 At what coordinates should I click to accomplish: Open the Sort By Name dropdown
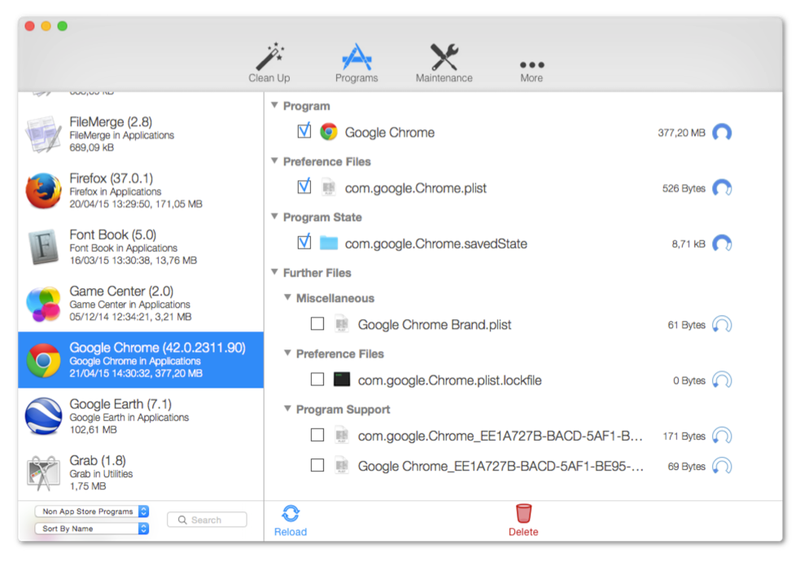click(92, 529)
